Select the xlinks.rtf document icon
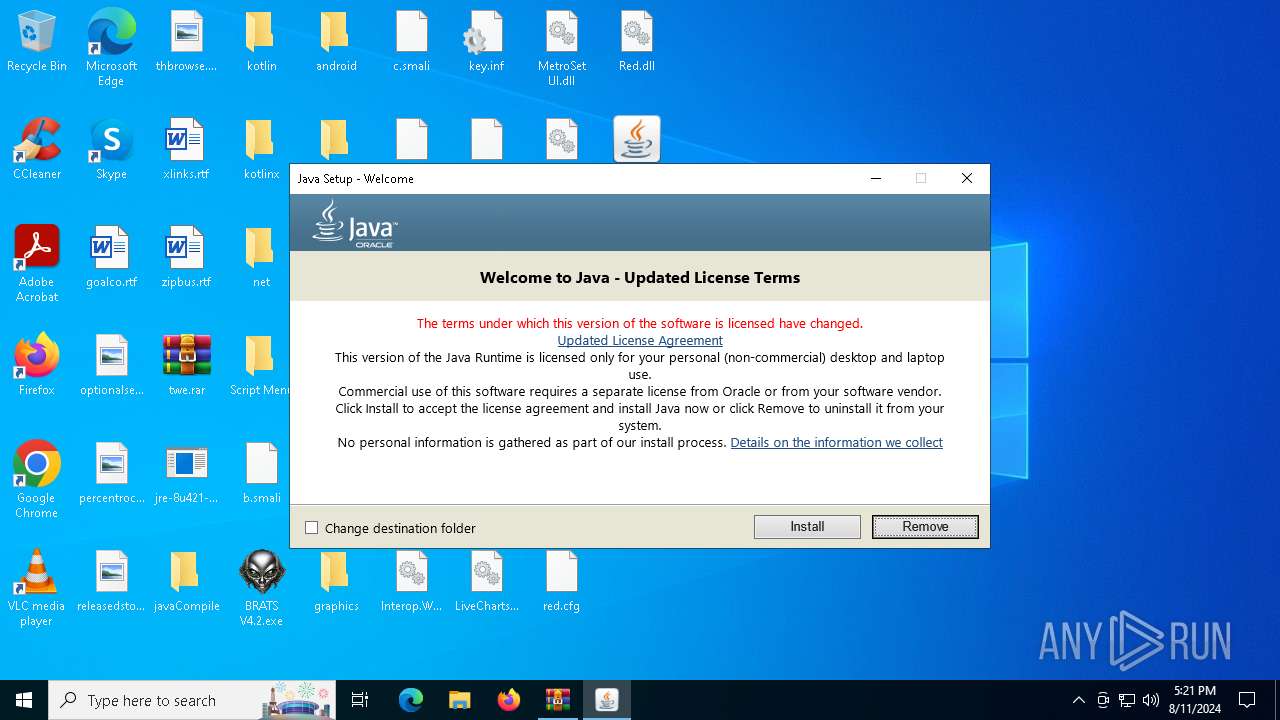This screenshot has height=720, width=1280. 186,150
